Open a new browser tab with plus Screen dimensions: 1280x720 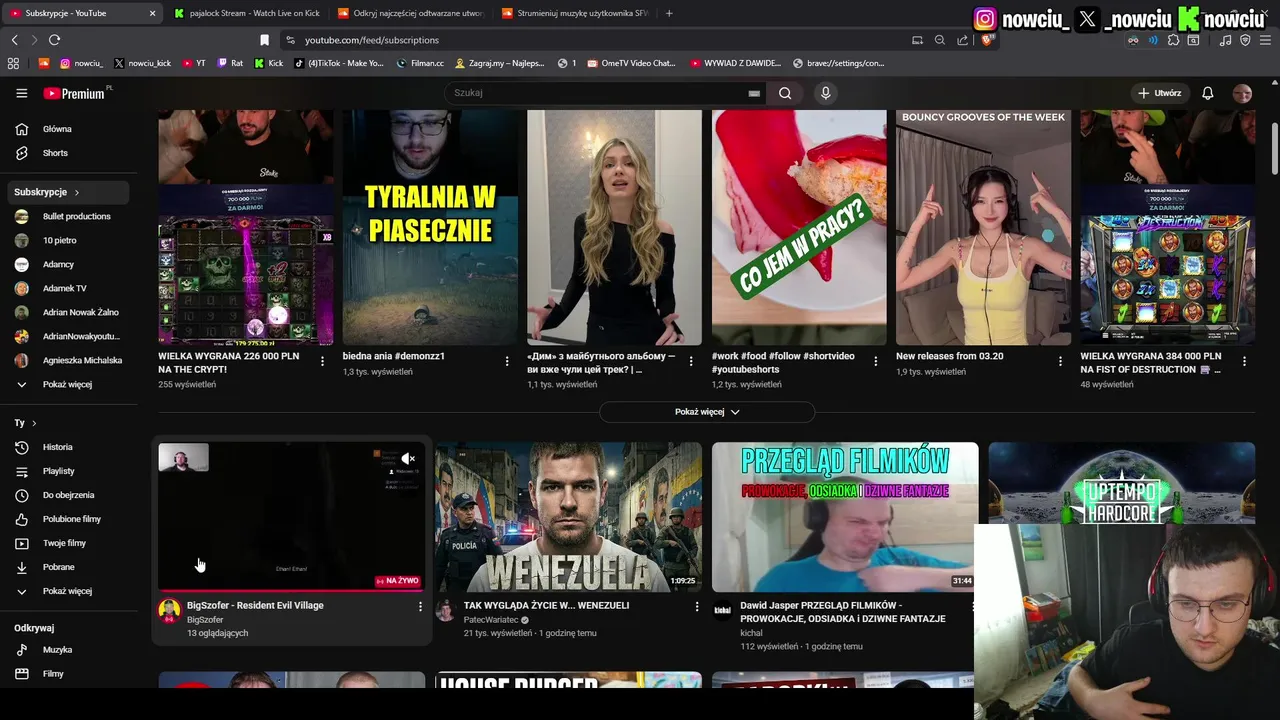[669, 13]
